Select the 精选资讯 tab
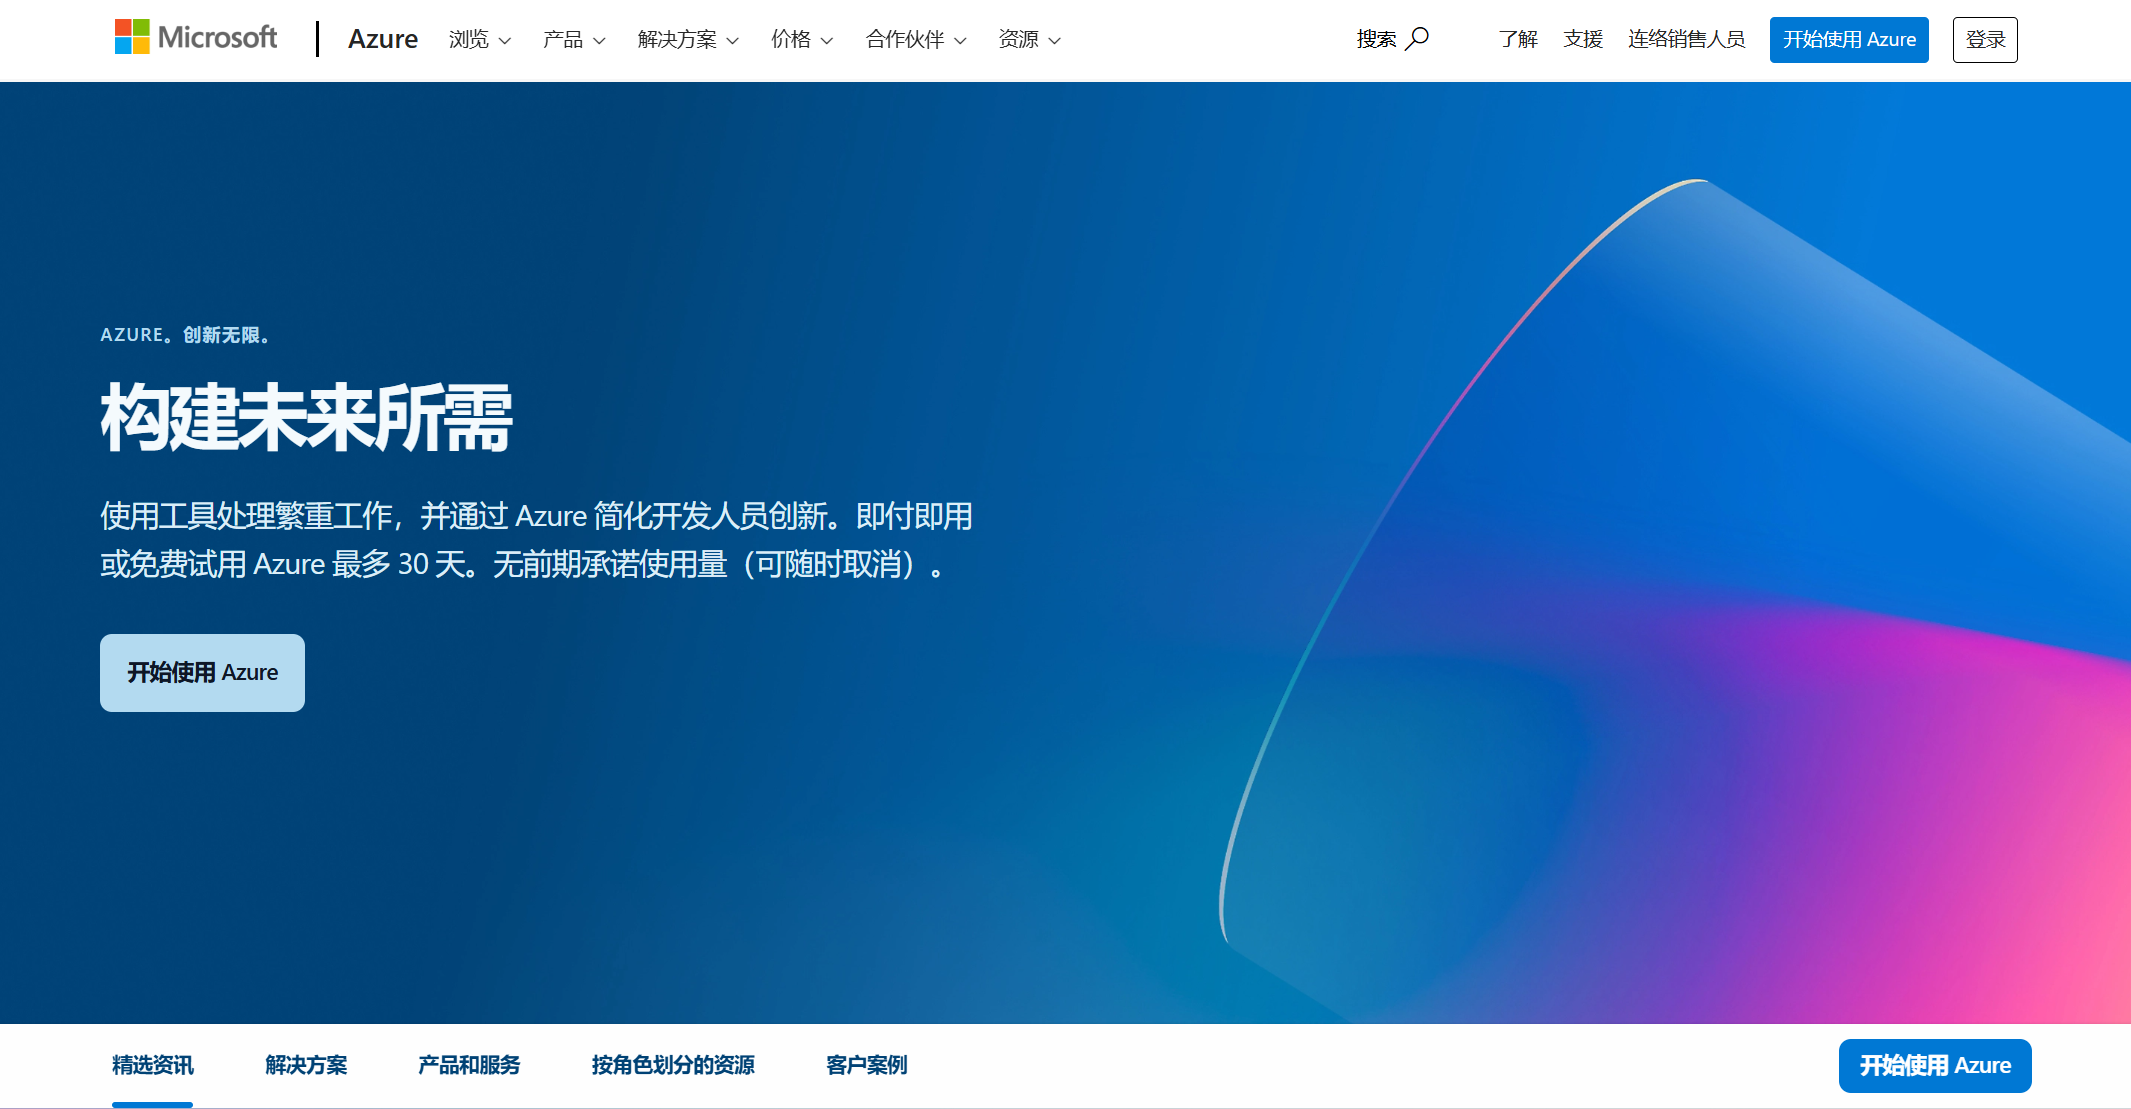 152,1065
